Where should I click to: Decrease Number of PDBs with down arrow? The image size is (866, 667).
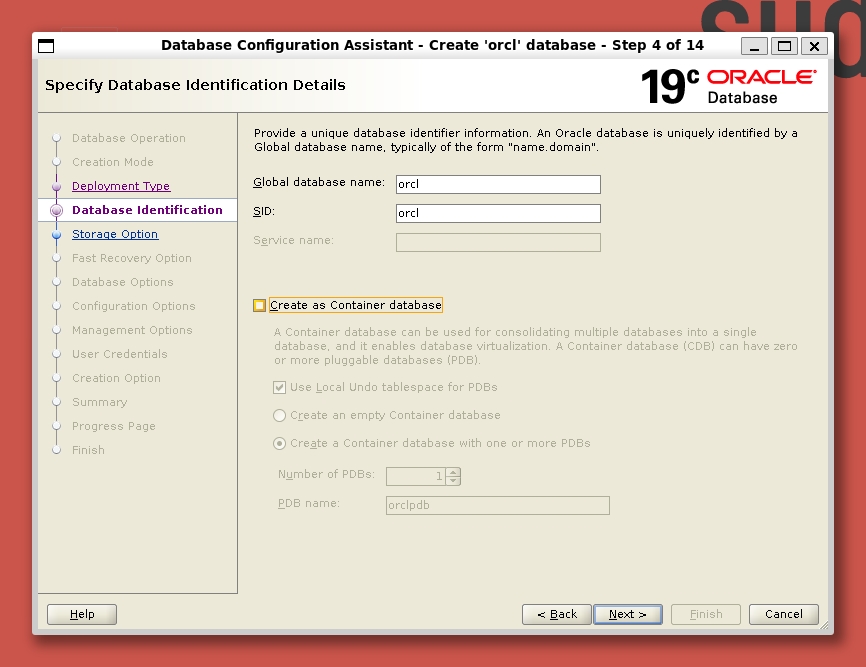tap(454, 481)
